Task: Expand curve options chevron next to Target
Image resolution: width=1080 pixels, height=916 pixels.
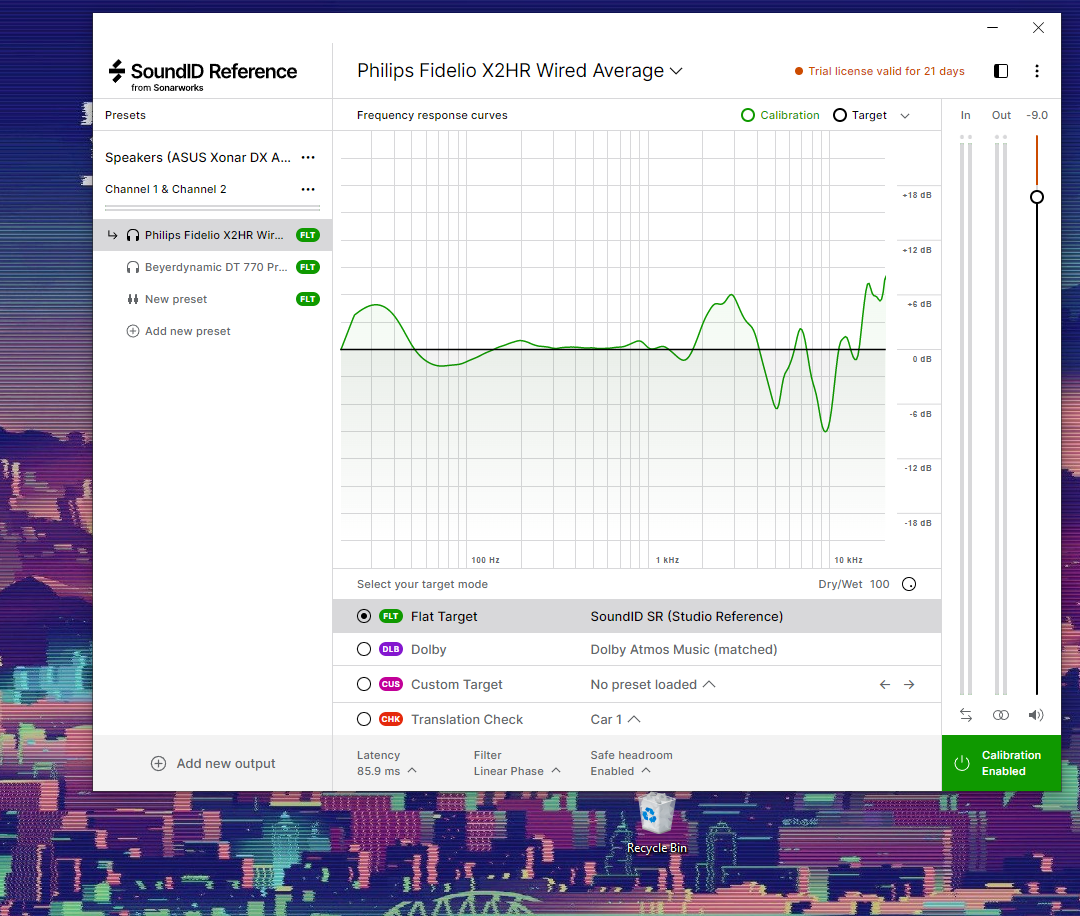Action: [905, 116]
